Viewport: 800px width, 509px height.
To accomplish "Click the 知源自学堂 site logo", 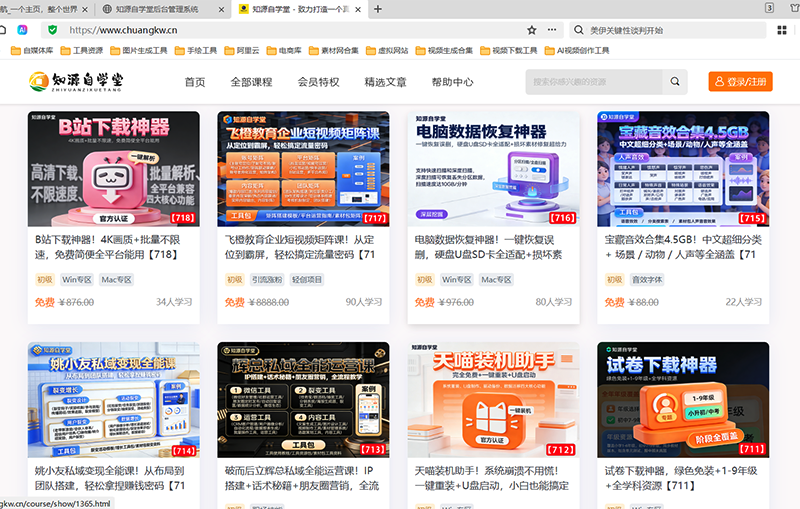I will 76,82.
